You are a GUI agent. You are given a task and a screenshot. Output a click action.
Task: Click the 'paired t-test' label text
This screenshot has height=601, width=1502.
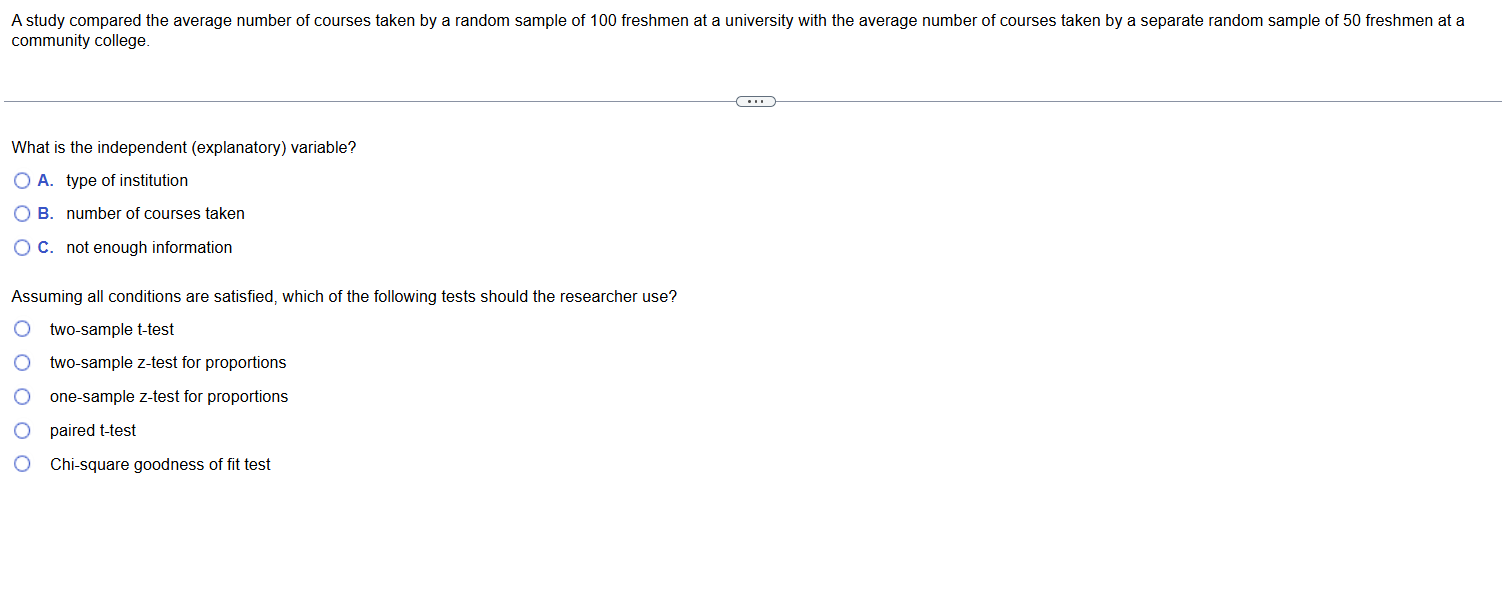coord(93,431)
